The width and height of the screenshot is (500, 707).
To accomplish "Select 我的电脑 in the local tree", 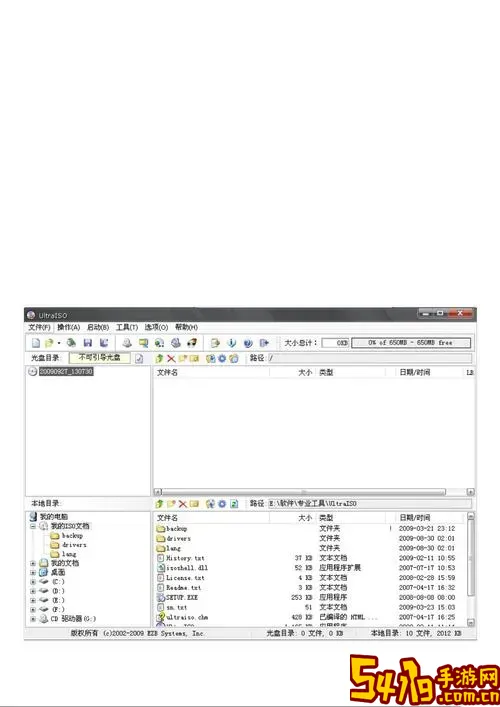I will pos(54,517).
